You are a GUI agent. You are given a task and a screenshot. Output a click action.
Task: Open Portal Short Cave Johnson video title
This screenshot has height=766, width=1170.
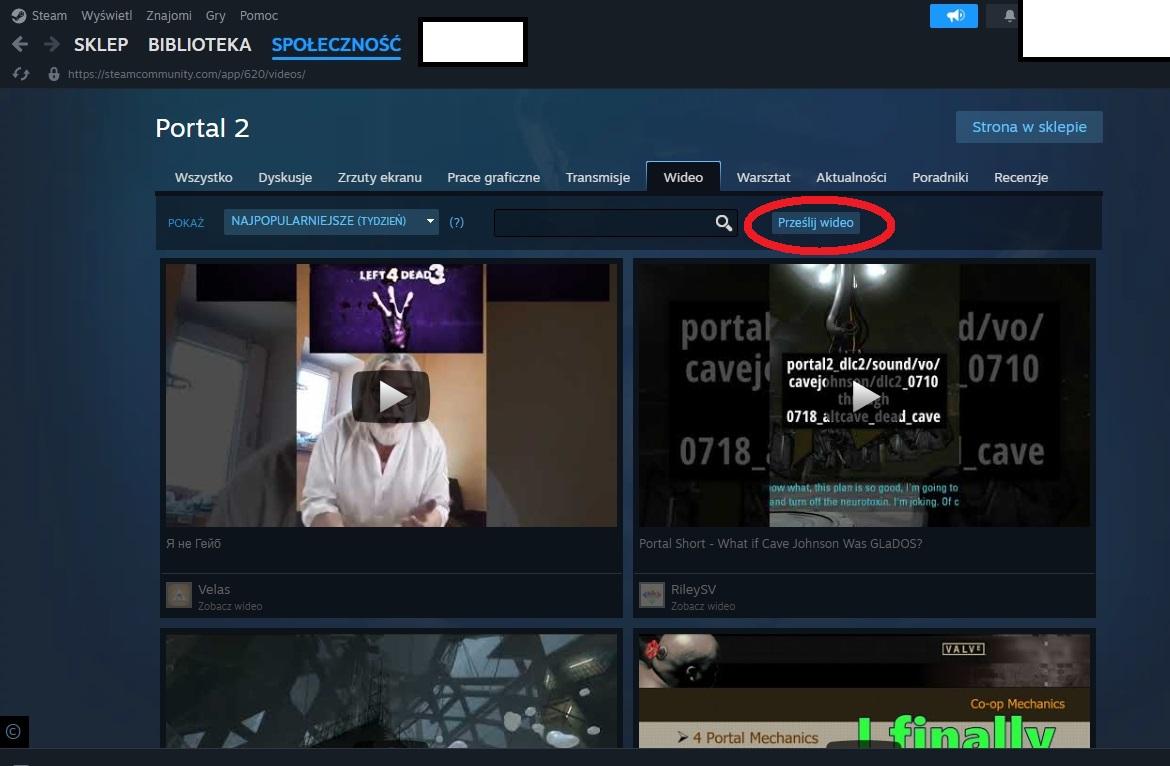tap(780, 544)
